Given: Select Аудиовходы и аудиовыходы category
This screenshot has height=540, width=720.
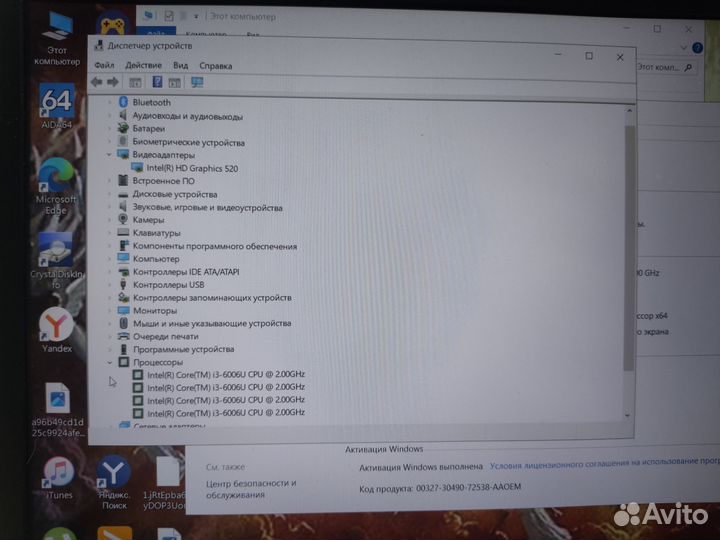Looking at the screenshot, I should tap(187, 117).
